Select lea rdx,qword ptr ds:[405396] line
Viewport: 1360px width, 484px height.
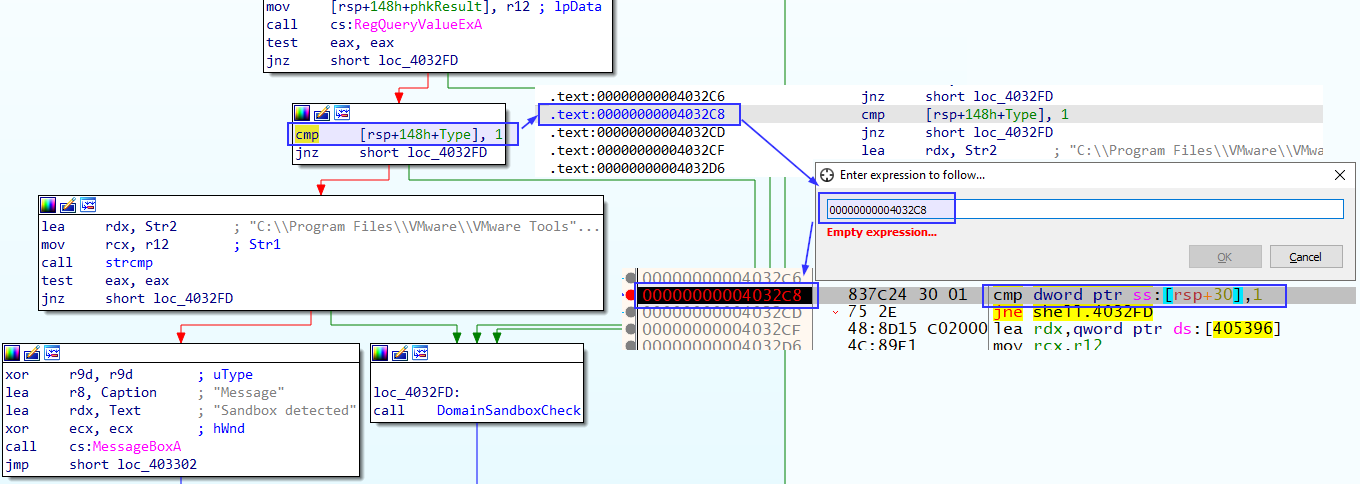[1136, 329]
